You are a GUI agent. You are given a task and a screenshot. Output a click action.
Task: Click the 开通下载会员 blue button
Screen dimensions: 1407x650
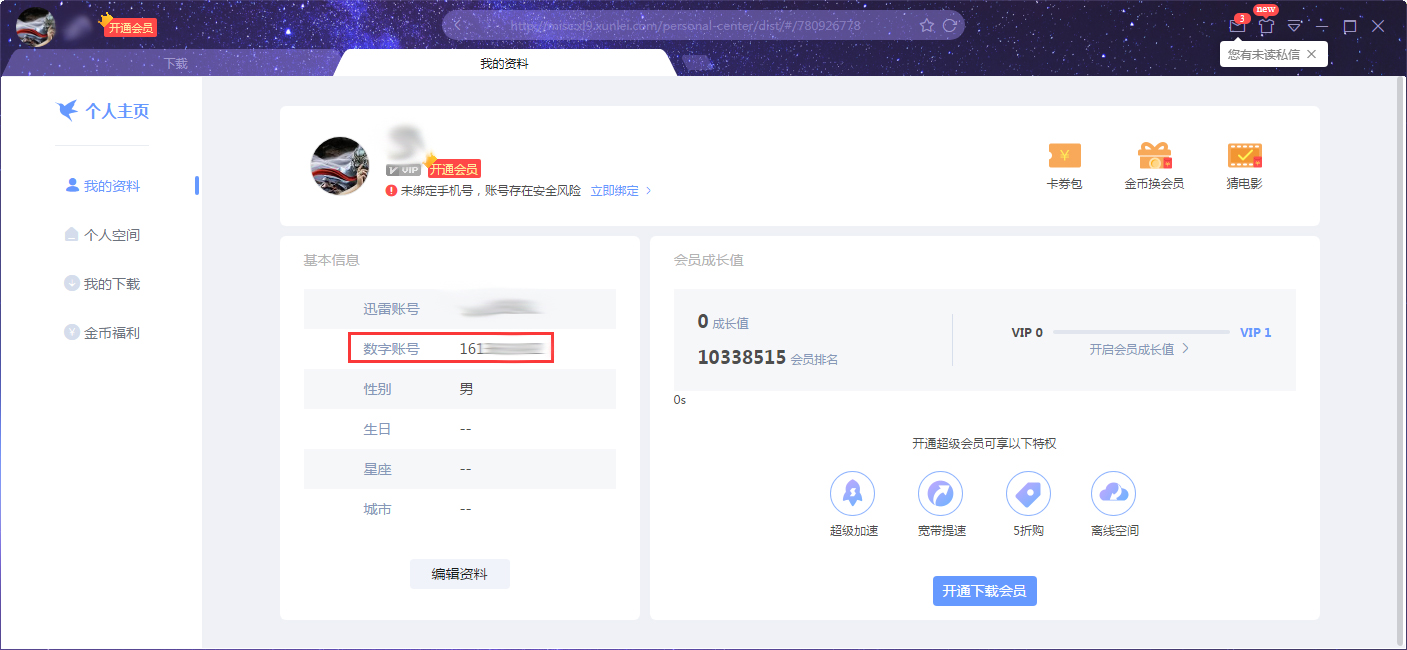pyautogui.click(x=984, y=590)
